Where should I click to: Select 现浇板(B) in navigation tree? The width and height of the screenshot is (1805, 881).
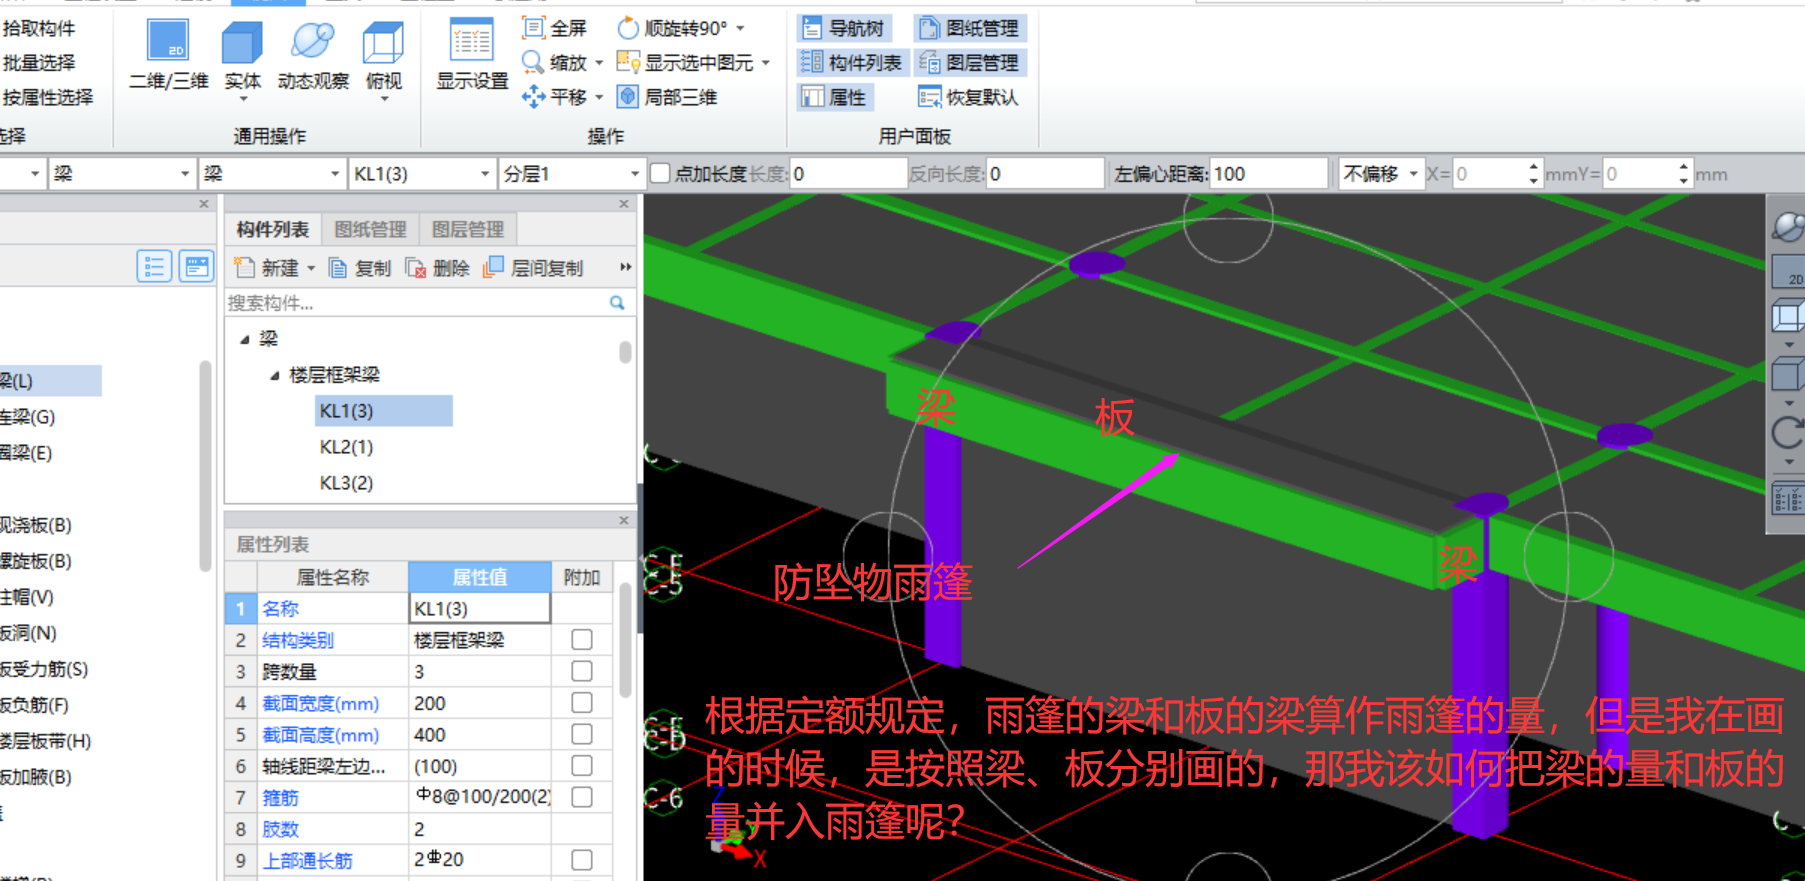pos(36,525)
